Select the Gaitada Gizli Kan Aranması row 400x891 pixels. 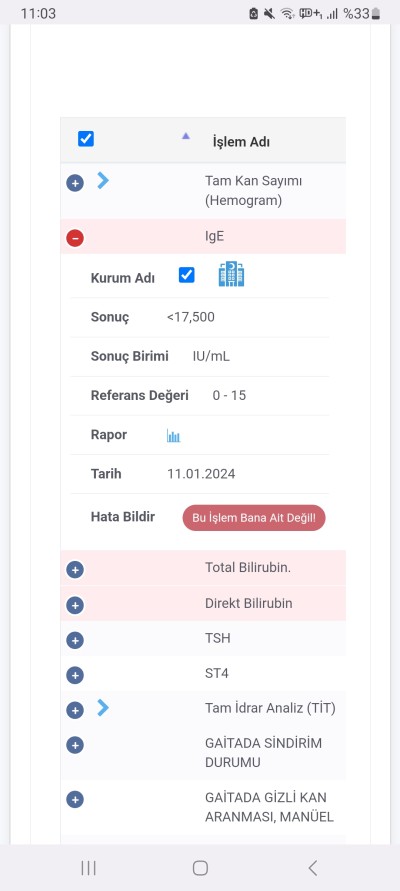click(203, 807)
